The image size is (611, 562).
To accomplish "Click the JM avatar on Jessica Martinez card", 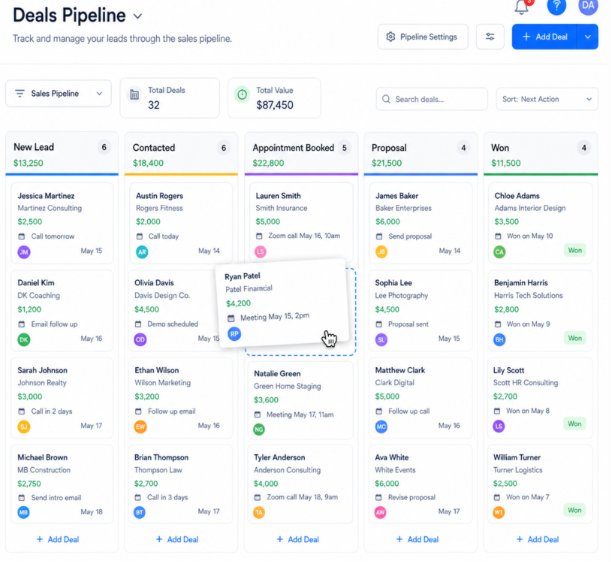I will tap(24, 252).
